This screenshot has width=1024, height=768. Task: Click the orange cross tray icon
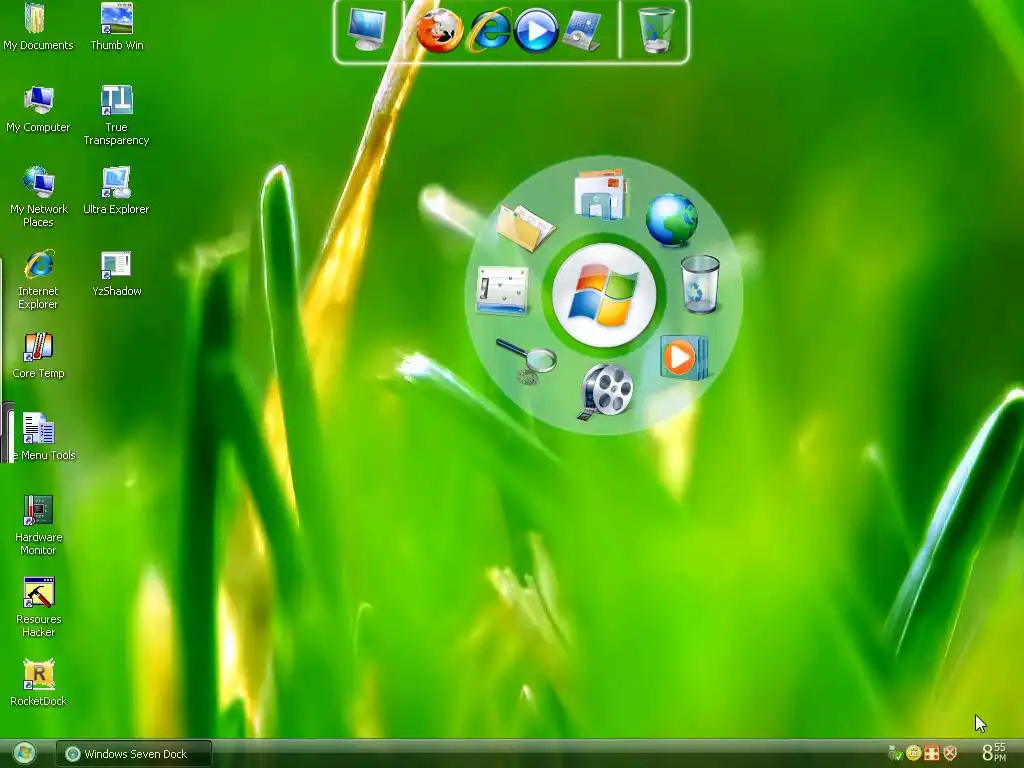pos(932,753)
